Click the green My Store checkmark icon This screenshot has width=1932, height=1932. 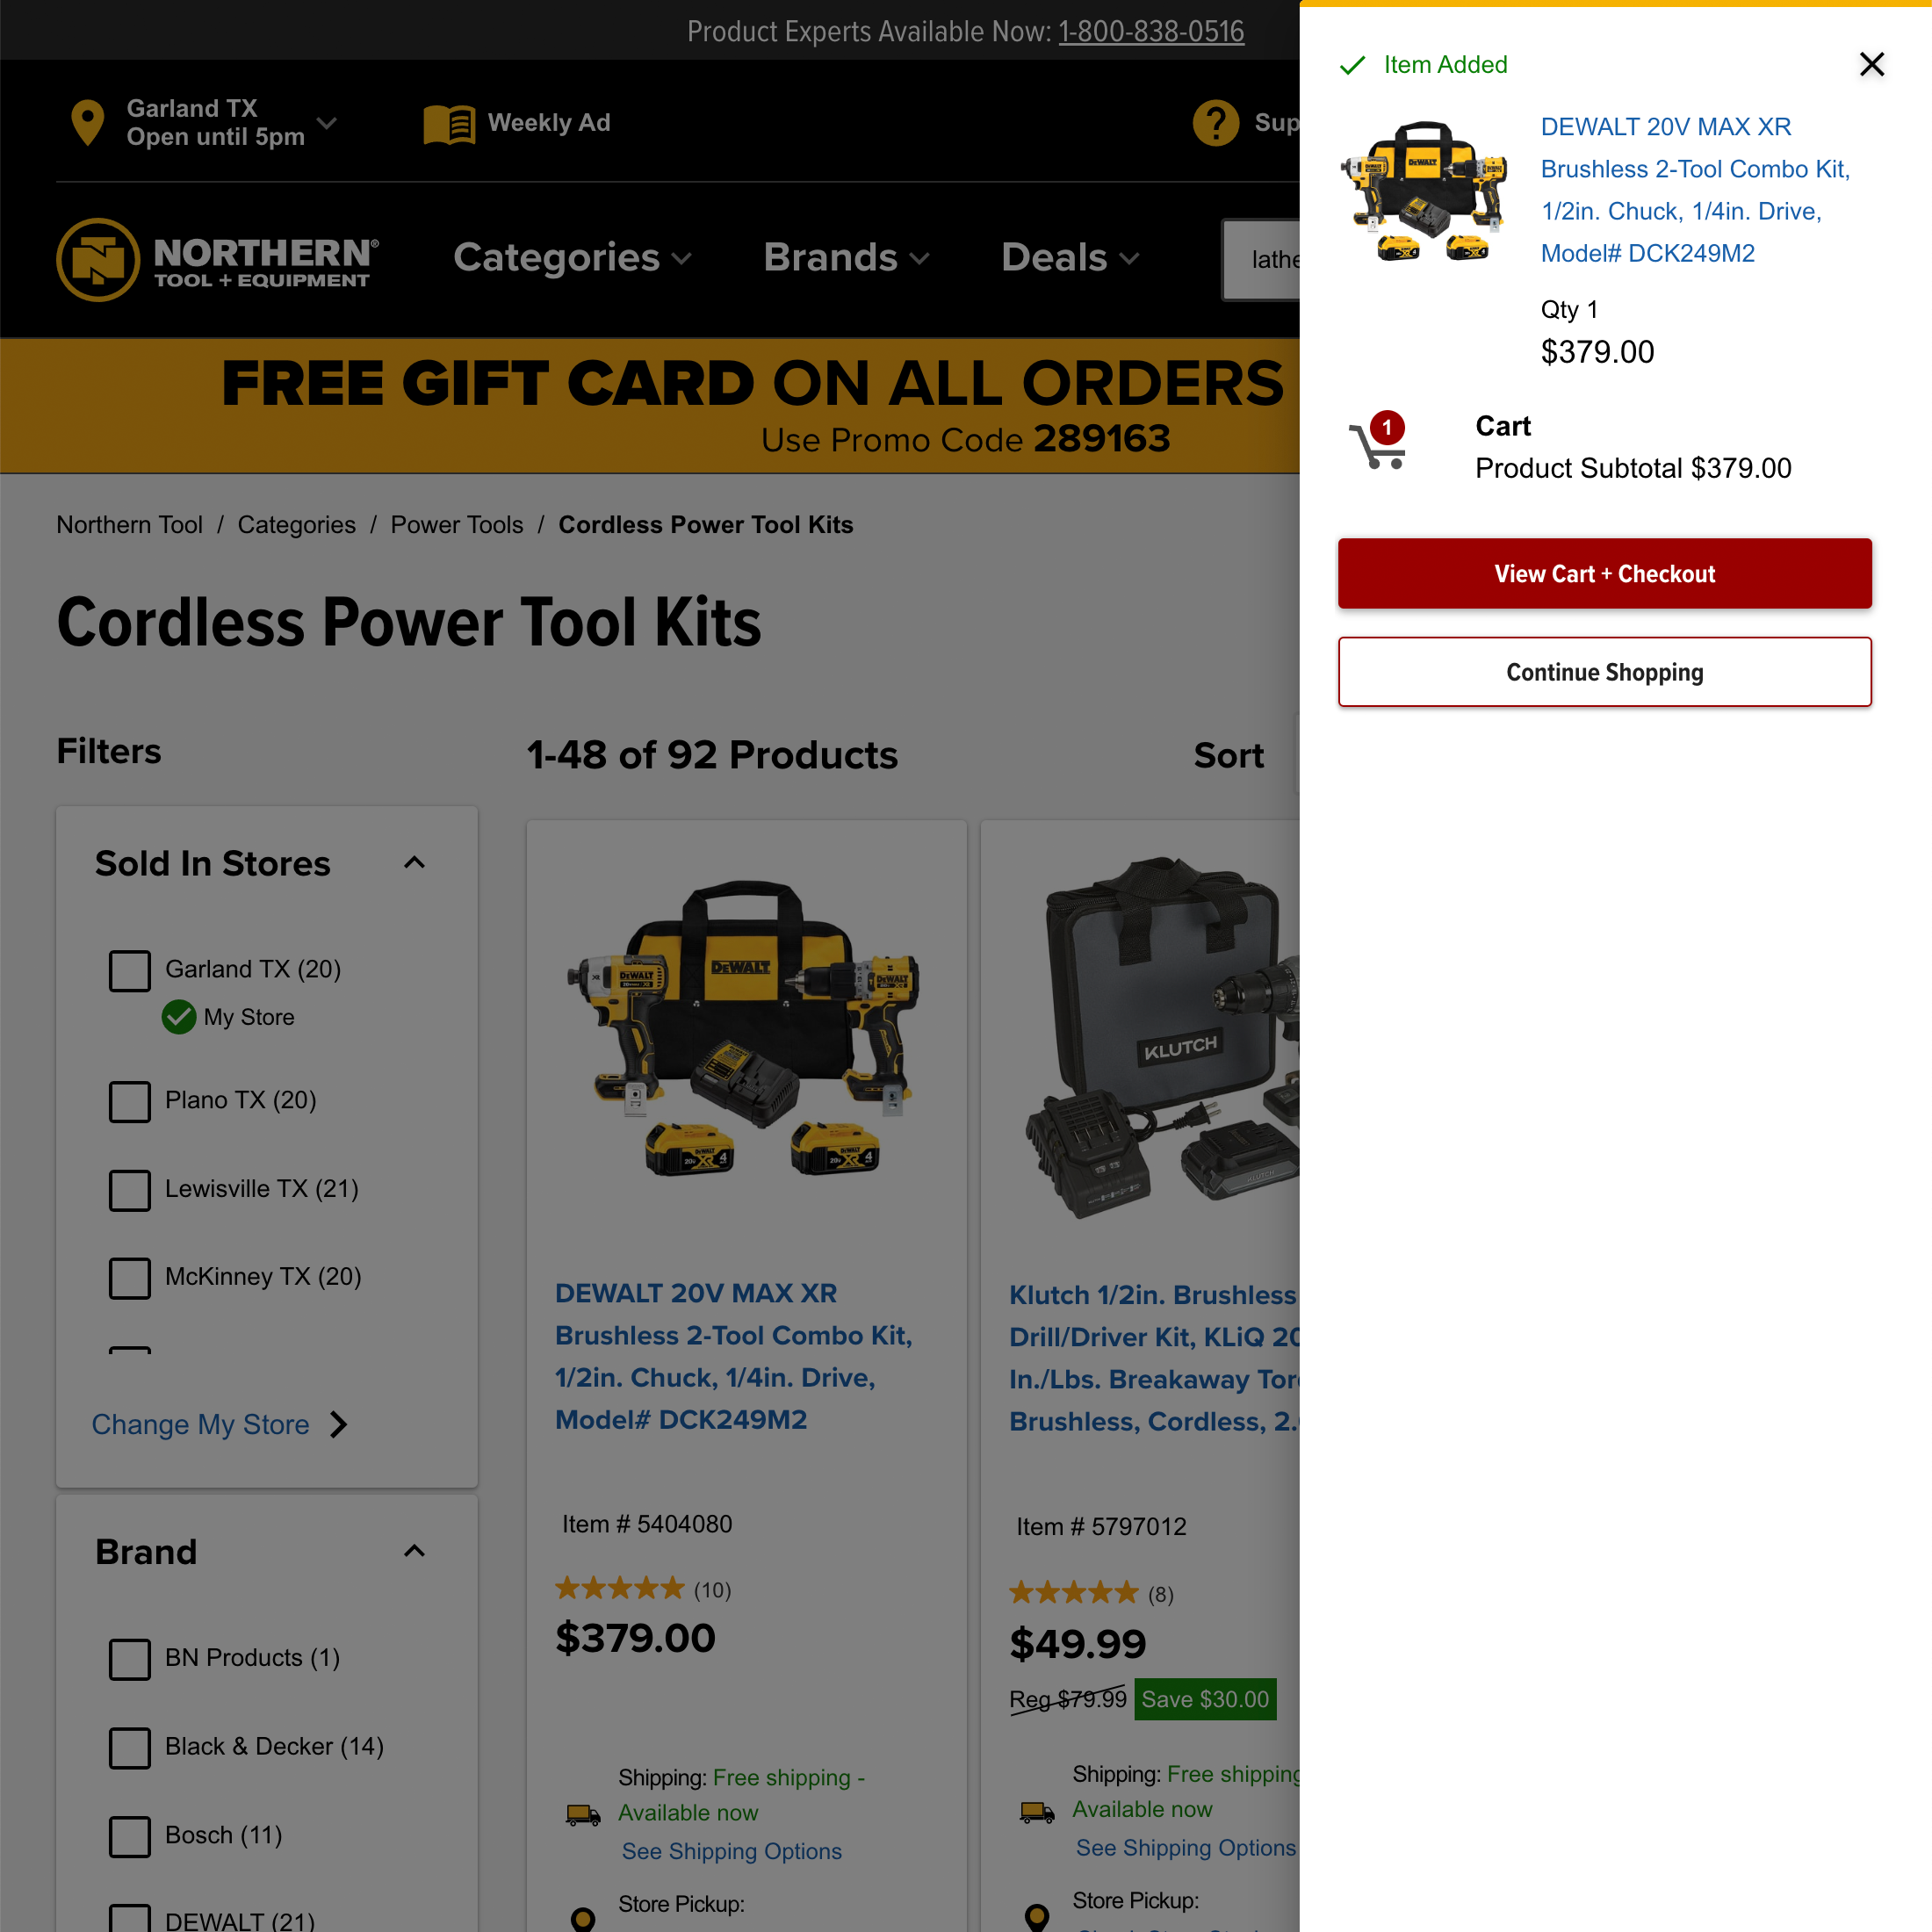coord(179,1017)
